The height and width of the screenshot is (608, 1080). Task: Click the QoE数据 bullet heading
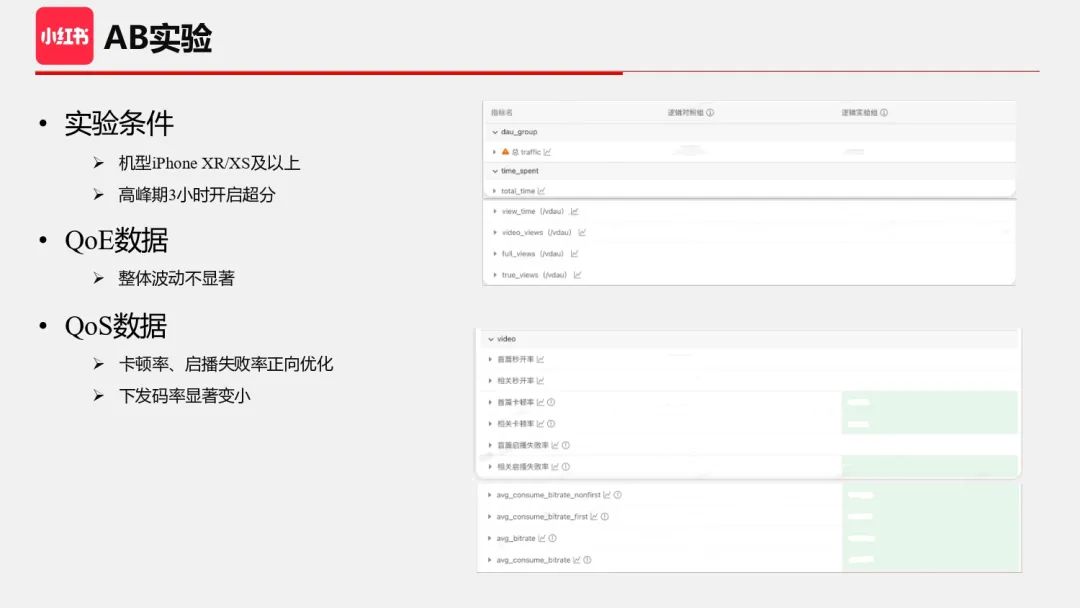click(x=116, y=241)
